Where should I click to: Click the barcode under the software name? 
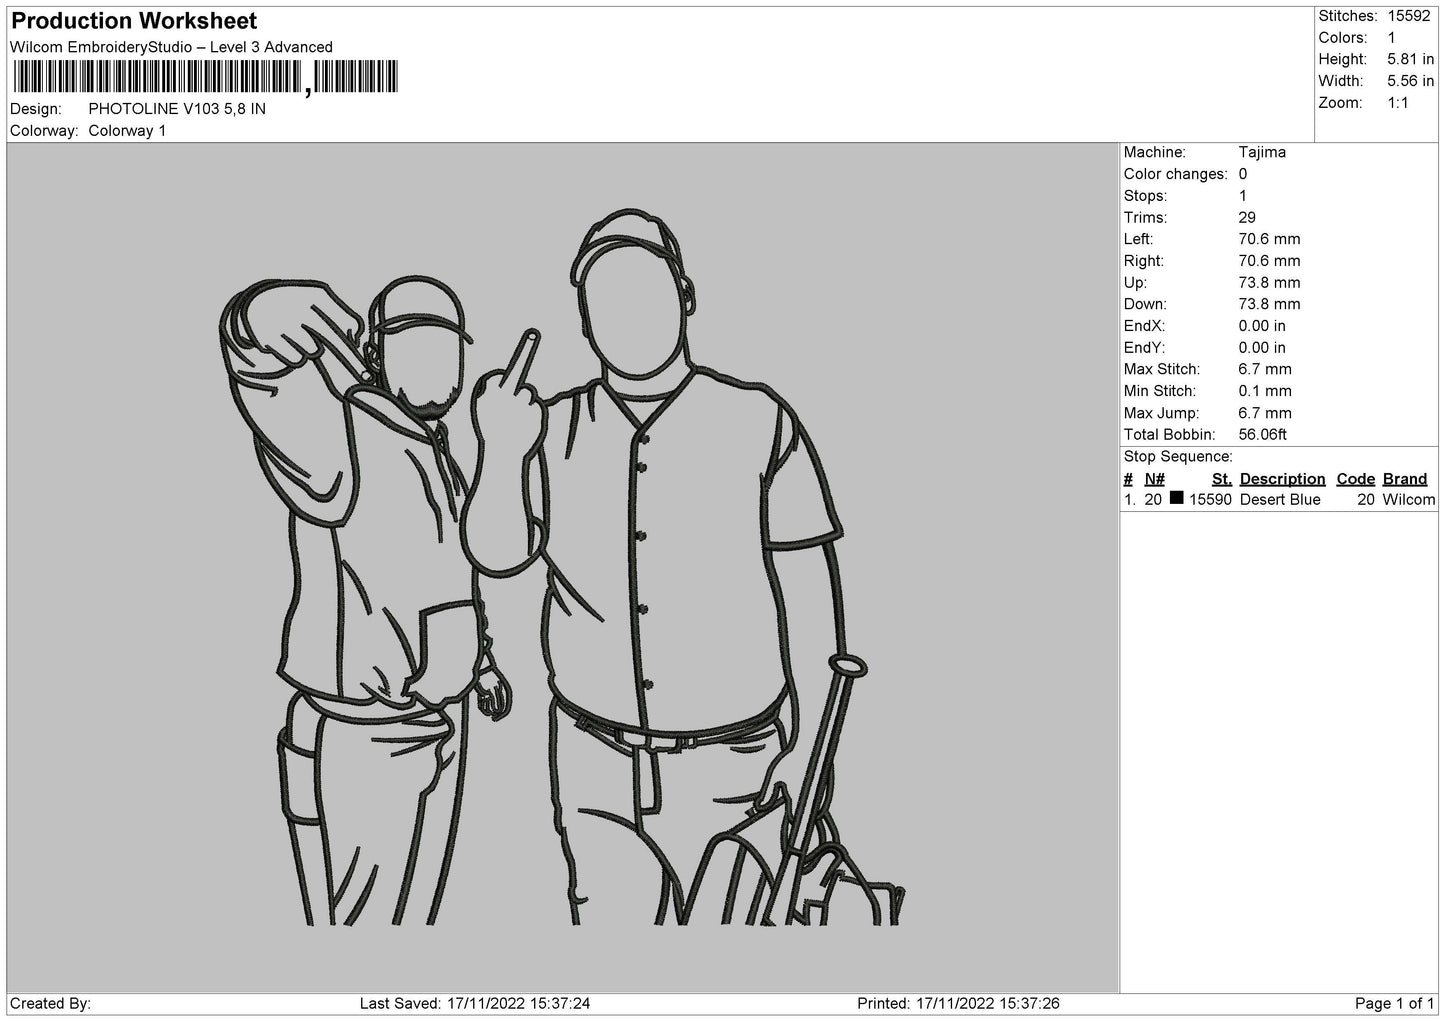point(205,77)
